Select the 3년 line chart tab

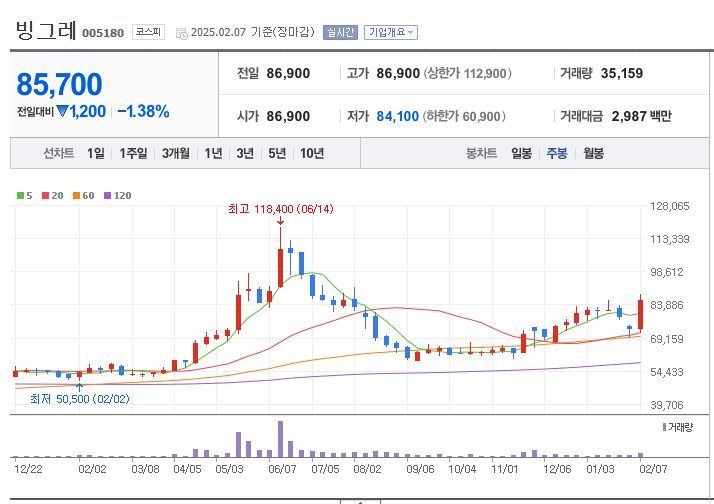[x=245, y=153]
